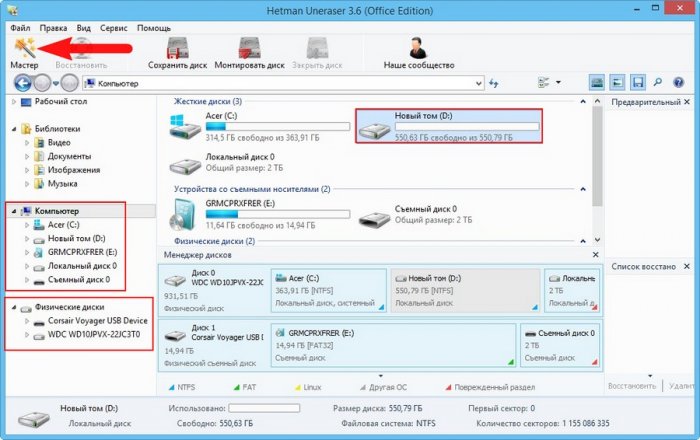The width and height of the screenshot is (700, 440).
Task: Select Новый том (D:) in the tree
Action: pyautogui.click(x=76, y=239)
